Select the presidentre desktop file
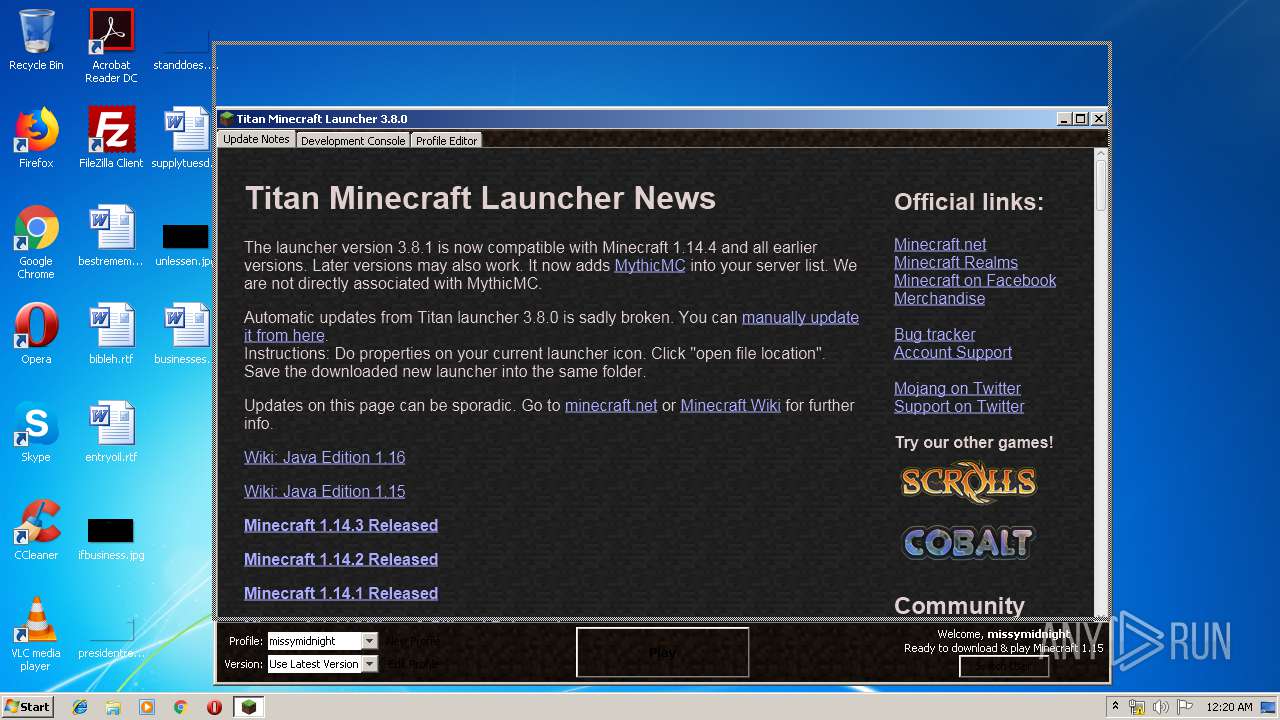 (111, 634)
